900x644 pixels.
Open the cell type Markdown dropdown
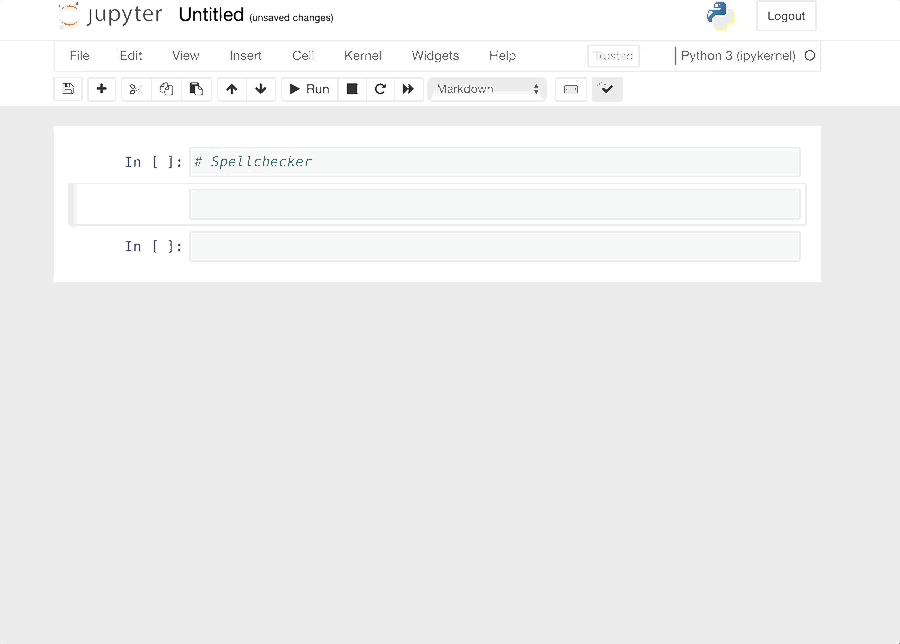pos(487,89)
